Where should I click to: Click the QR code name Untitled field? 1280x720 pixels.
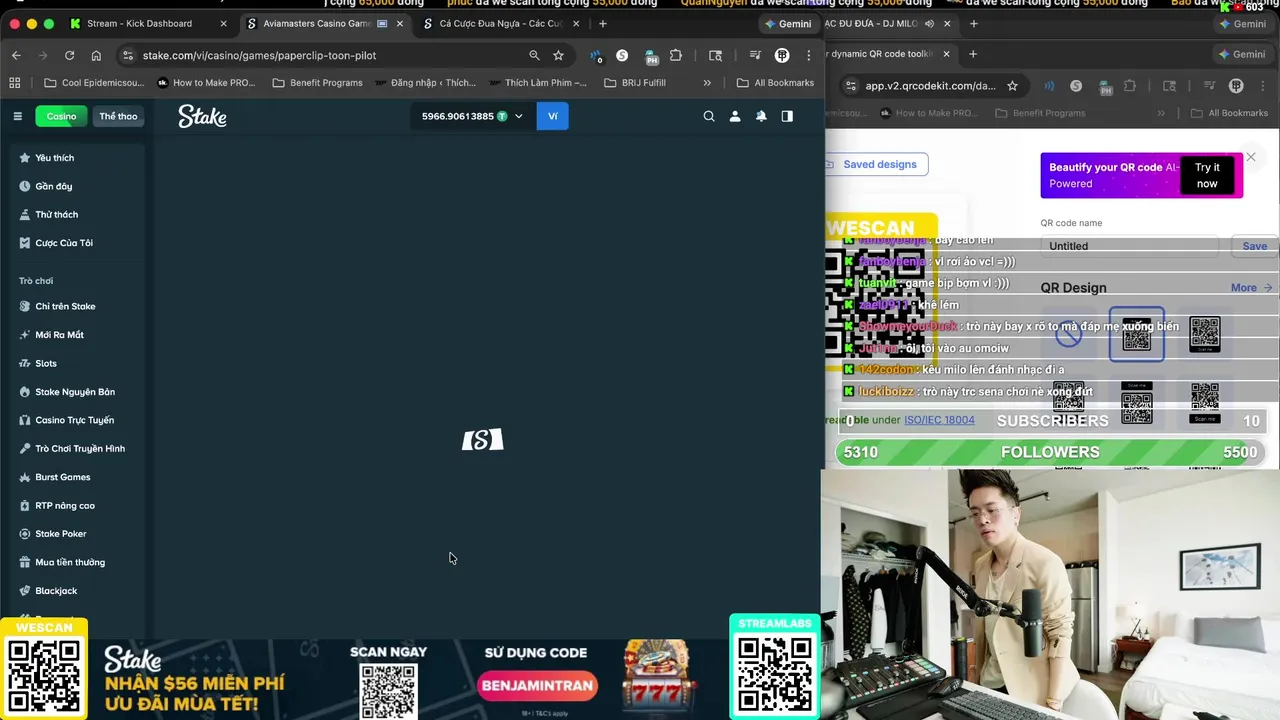tap(1129, 246)
